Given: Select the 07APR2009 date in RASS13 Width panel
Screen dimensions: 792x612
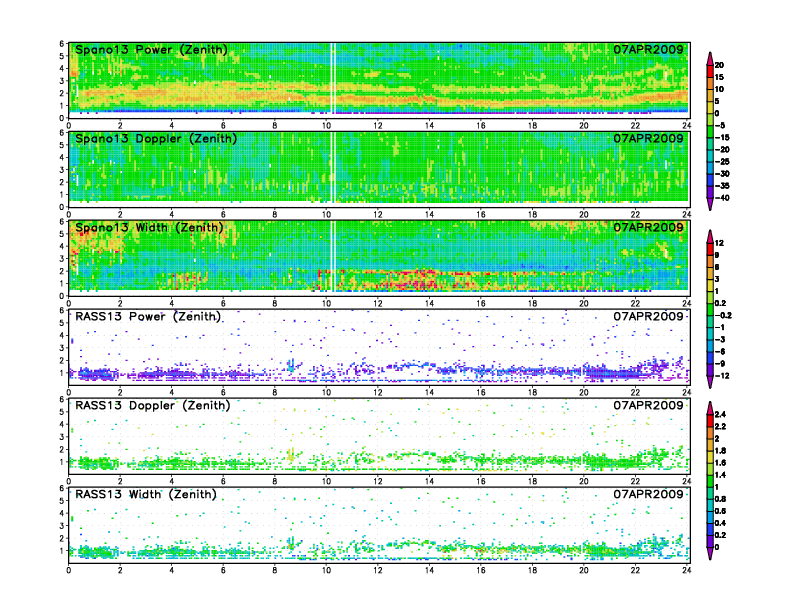Looking at the screenshot, I should pyautogui.click(x=648, y=494).
